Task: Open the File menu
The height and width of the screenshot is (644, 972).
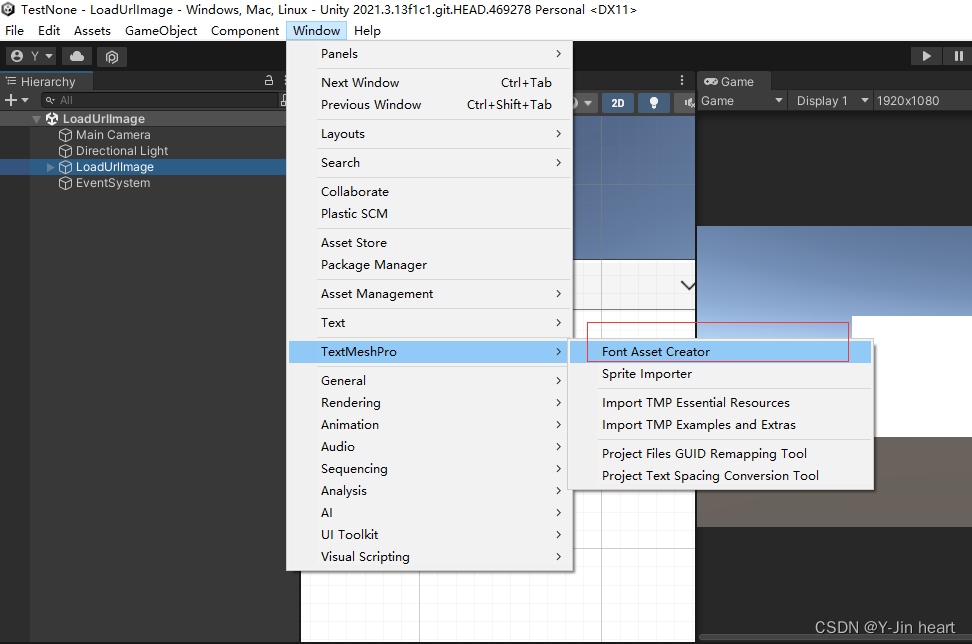Action: 14,30
